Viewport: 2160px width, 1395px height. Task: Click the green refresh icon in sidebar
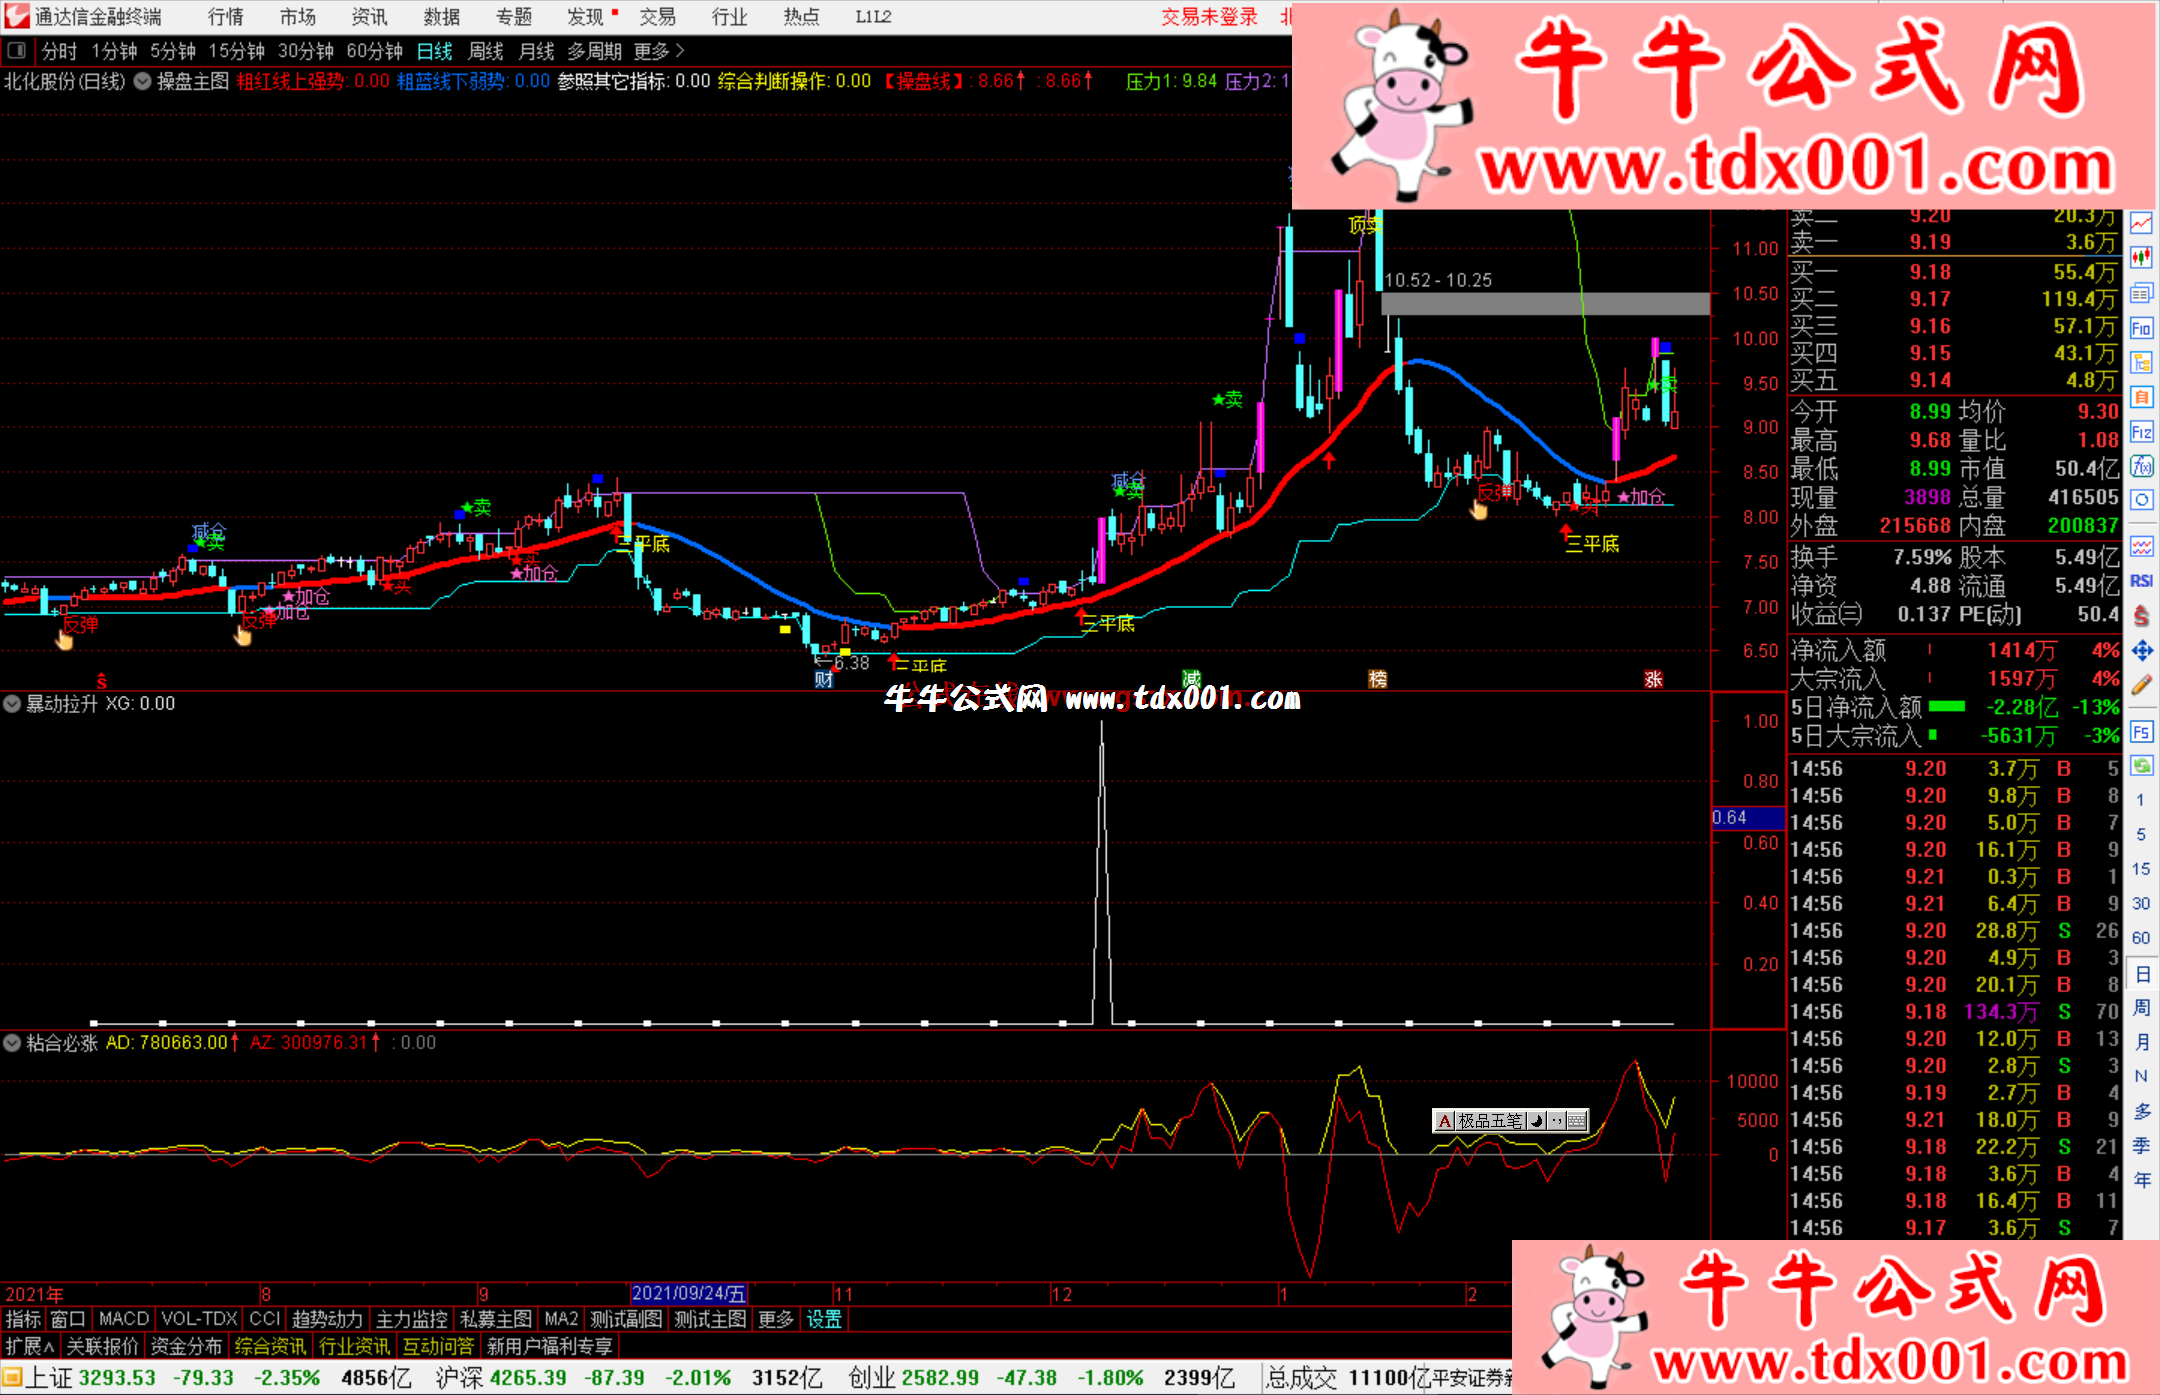[x=2141, y=766]
